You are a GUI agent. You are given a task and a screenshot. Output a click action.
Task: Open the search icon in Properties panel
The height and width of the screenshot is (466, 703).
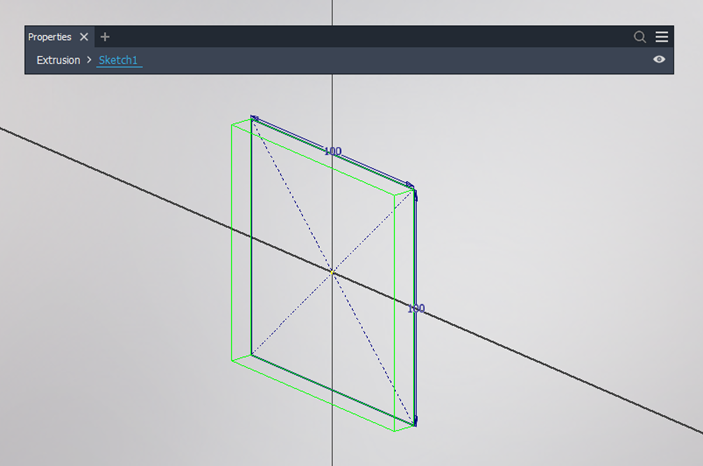(640, 37)
